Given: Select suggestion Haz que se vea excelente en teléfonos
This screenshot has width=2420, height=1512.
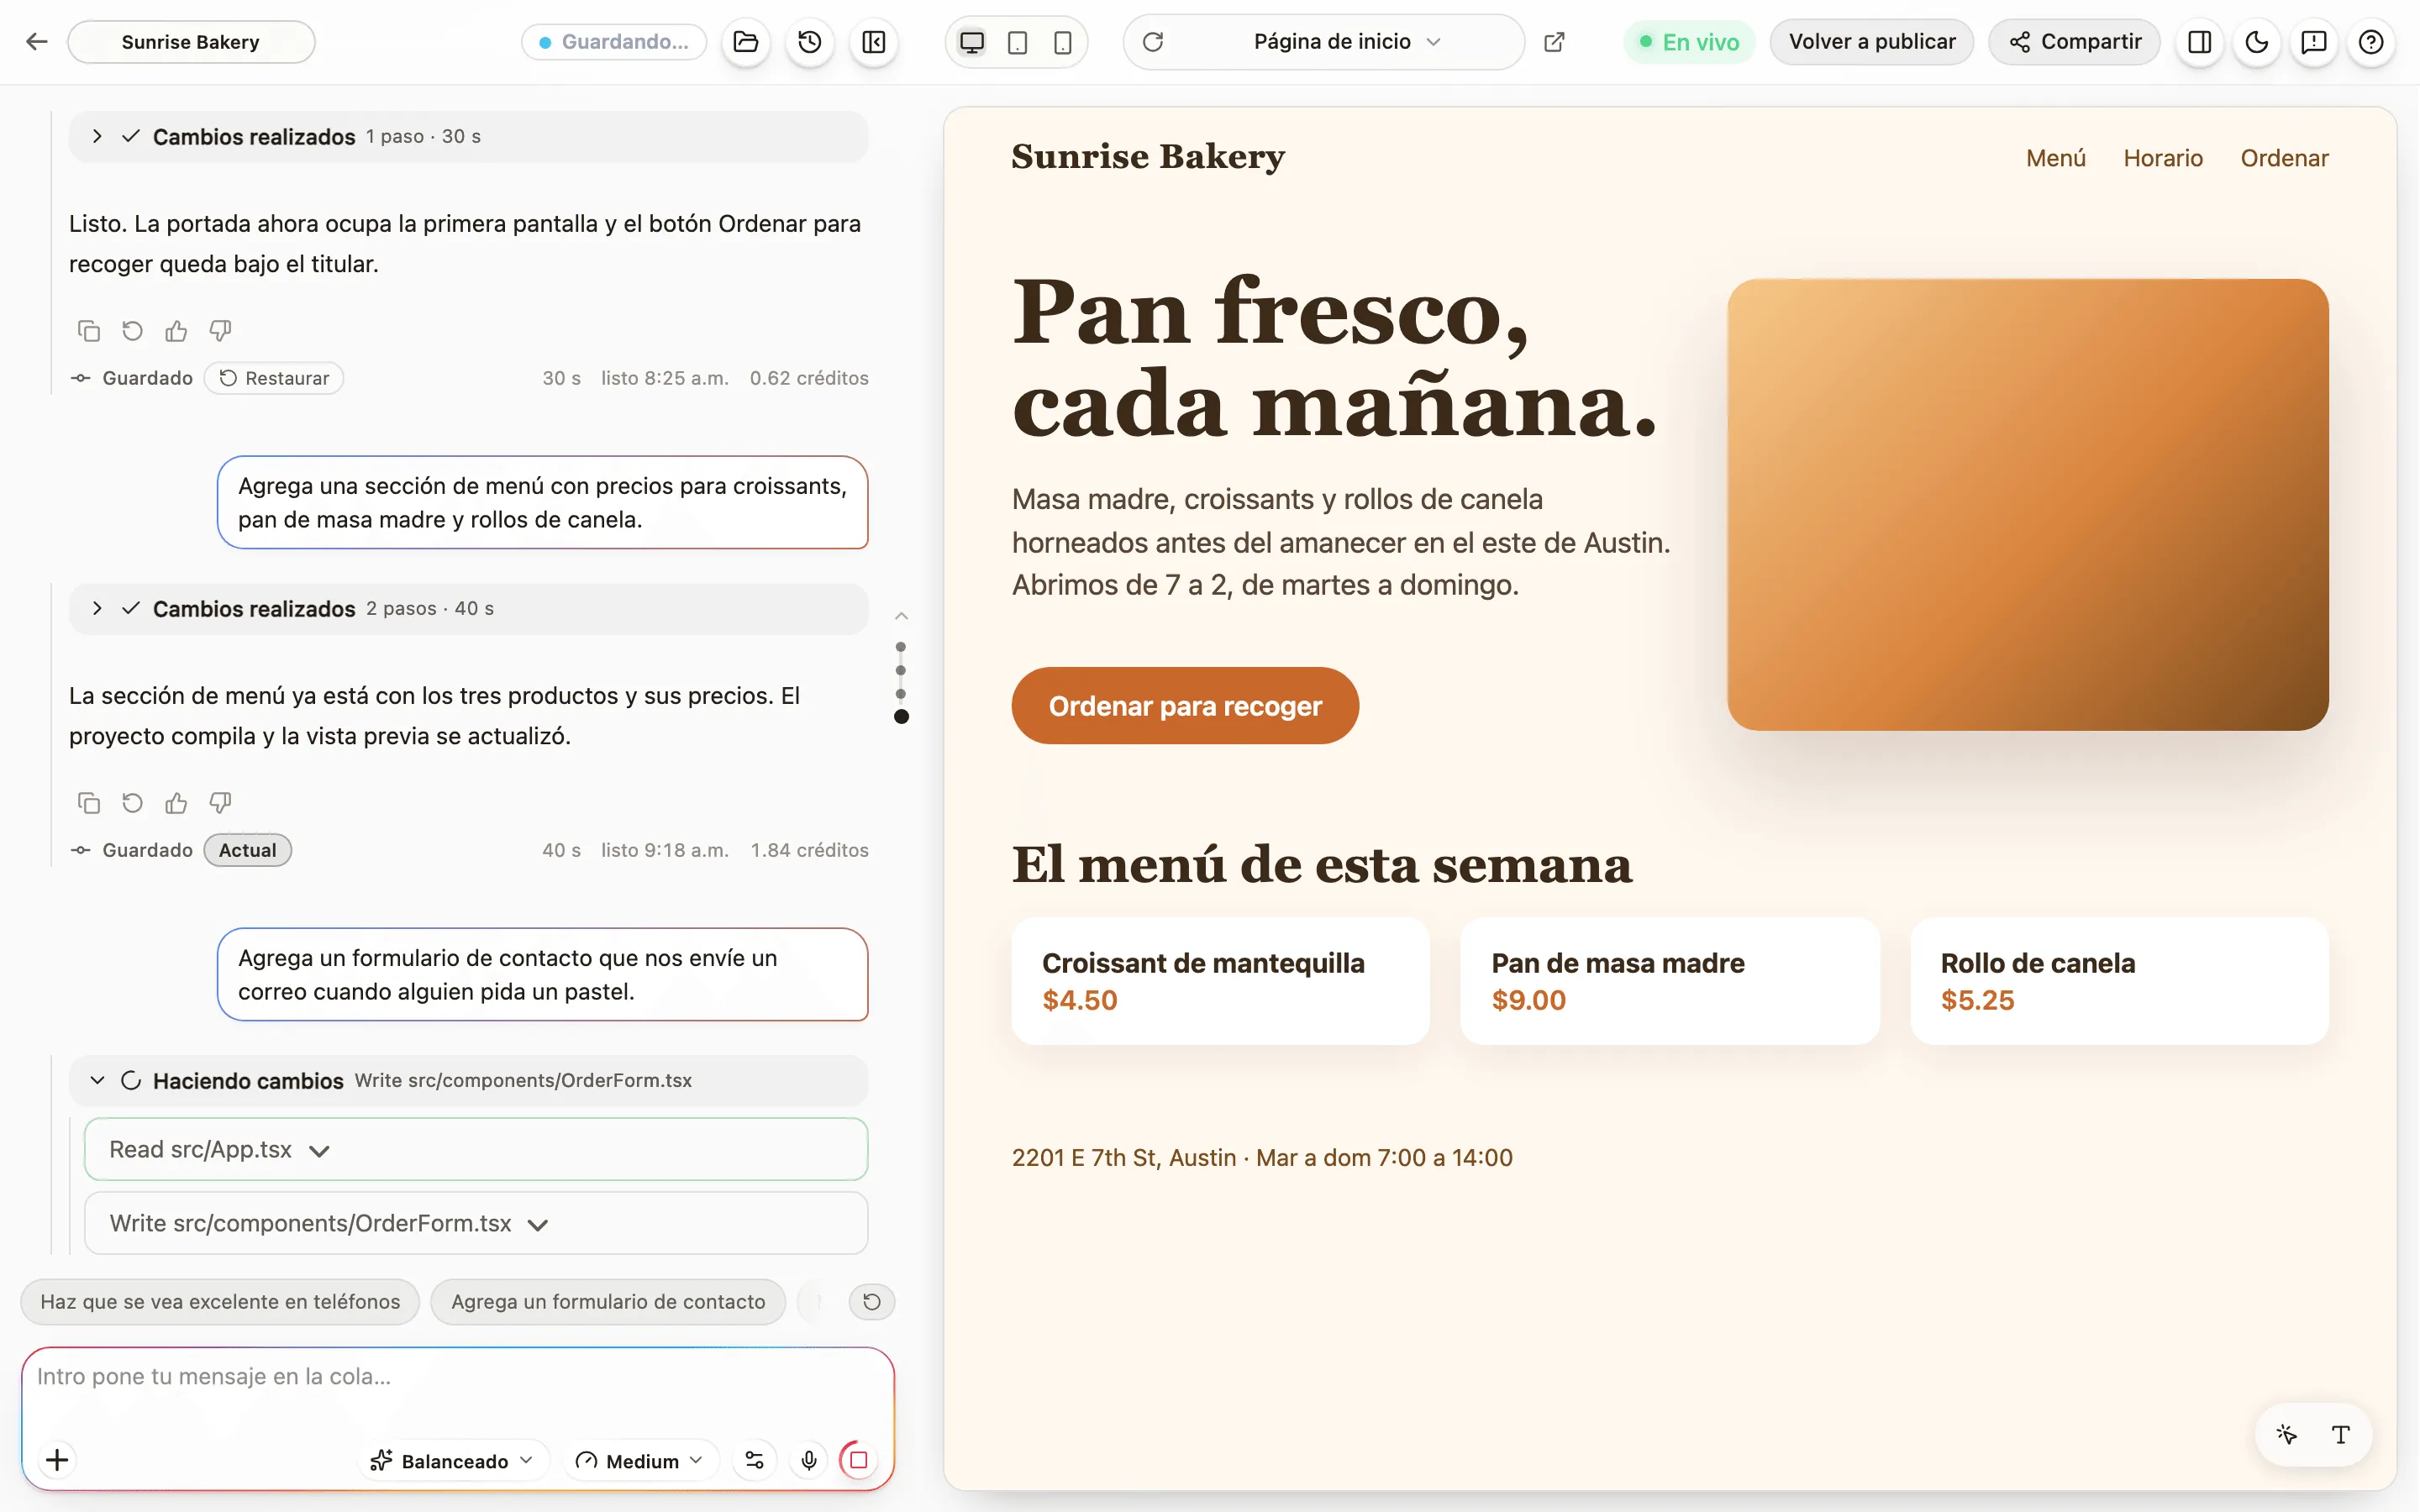Looking at the screenshot, I should 220,1301.
